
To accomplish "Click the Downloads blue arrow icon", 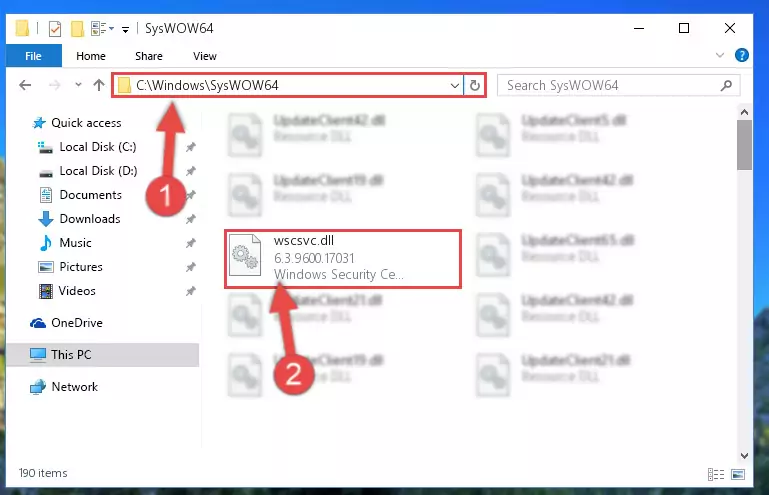I will [x=46, y=219].
